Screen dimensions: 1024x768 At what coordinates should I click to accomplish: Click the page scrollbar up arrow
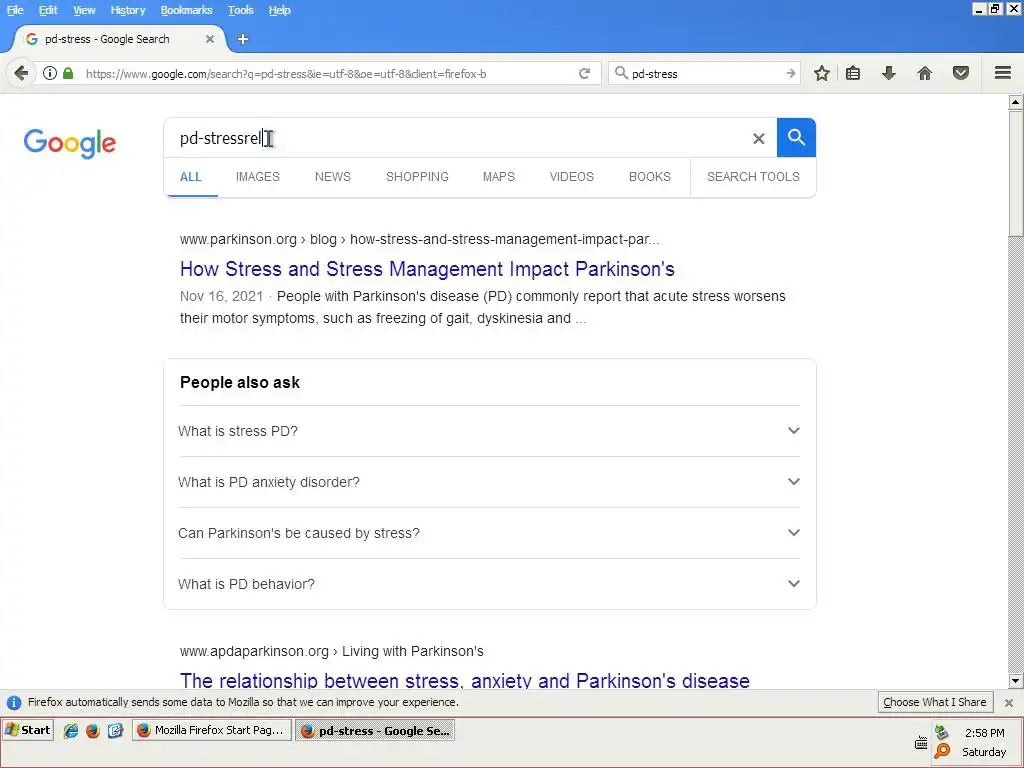(1016, 102)
